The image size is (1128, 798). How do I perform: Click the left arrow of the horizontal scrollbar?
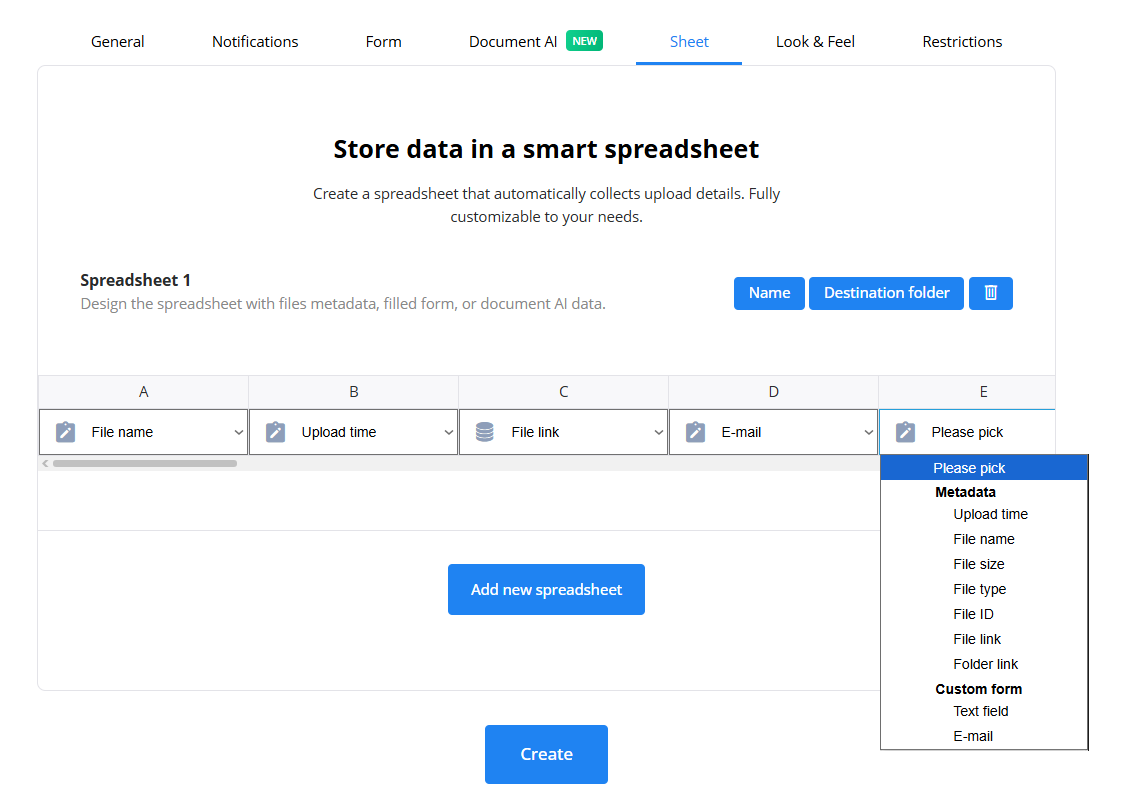click(x=45, y=463)
